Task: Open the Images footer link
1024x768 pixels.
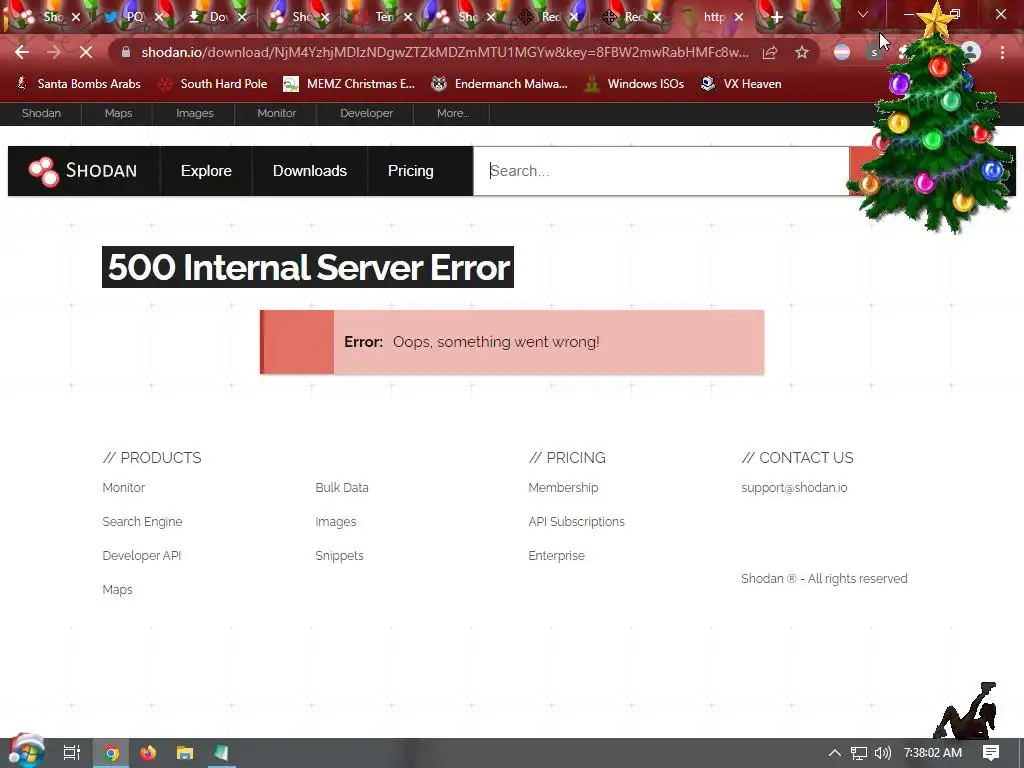Action: click(x=336, y=522)
